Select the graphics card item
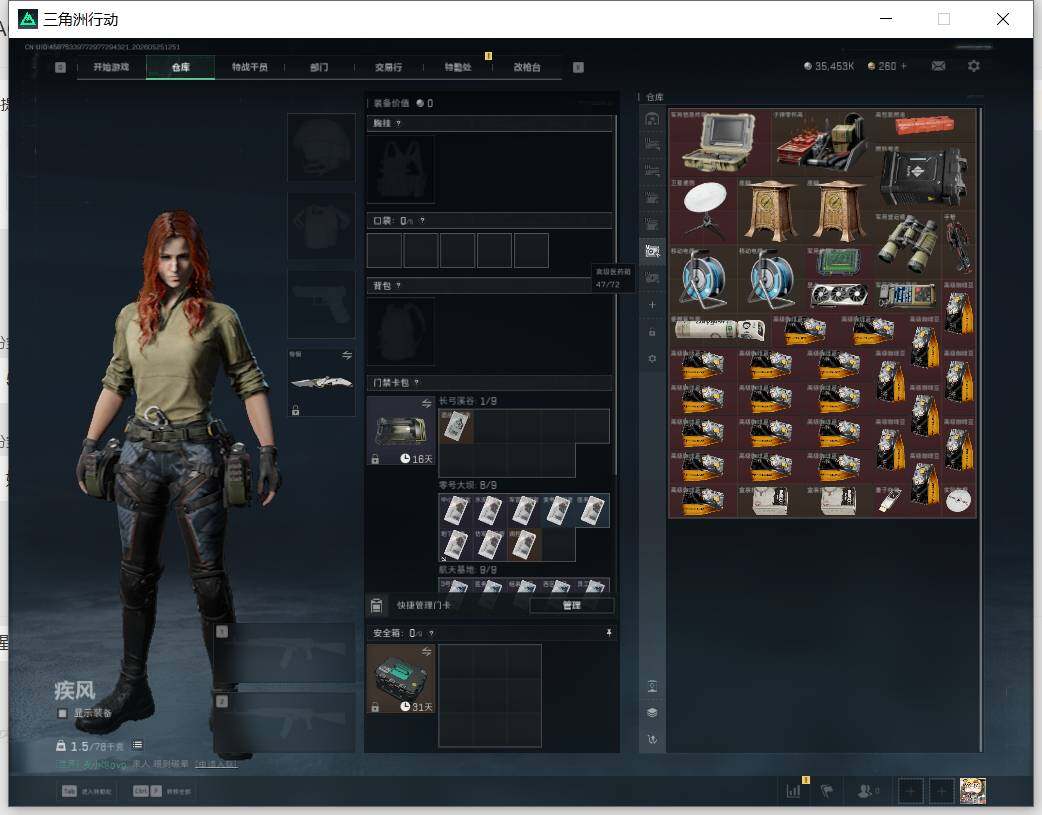Screen dimensions: 1042x815 click(x=839, y=296)
